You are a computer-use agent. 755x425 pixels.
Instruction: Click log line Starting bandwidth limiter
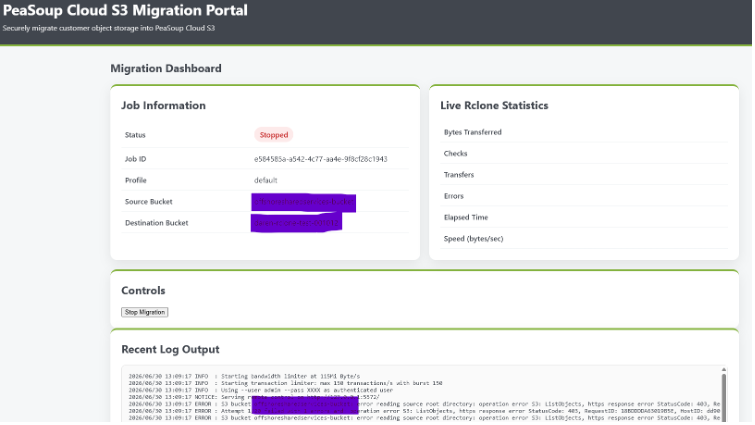[x=244, y=377]
